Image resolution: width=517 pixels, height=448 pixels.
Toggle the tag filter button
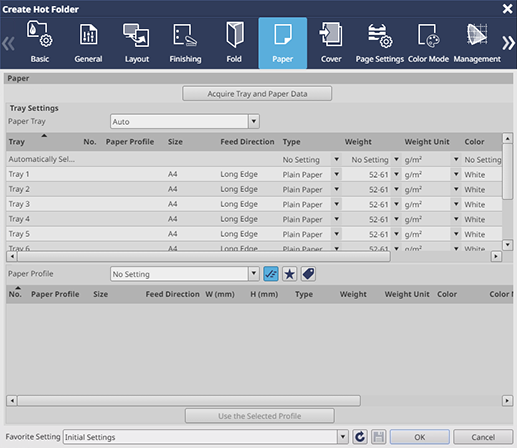point(308,274)
